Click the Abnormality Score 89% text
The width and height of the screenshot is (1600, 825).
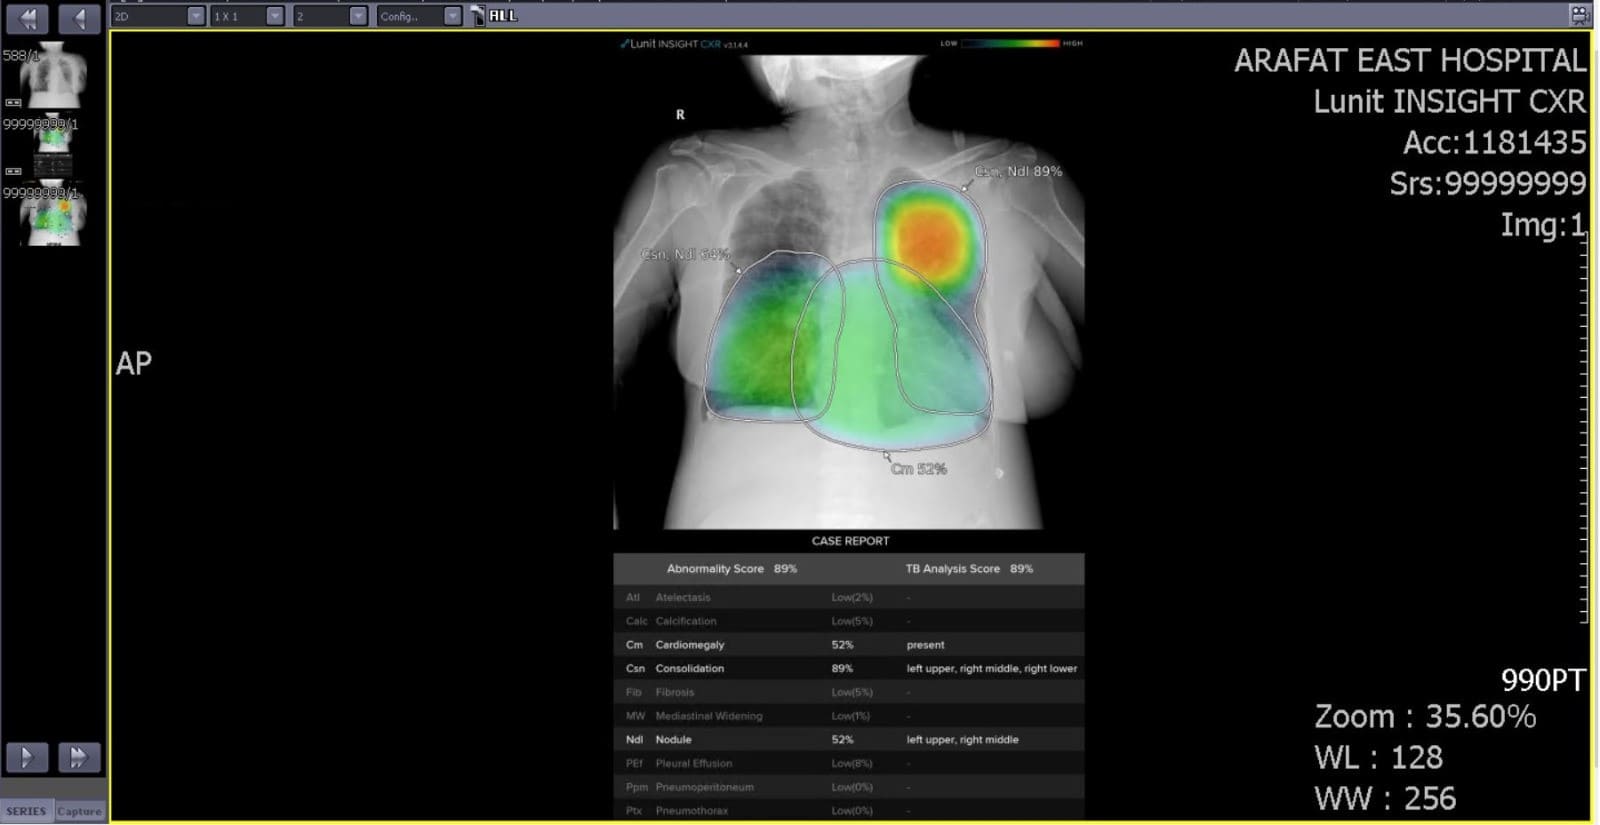[x=732, y=568]
